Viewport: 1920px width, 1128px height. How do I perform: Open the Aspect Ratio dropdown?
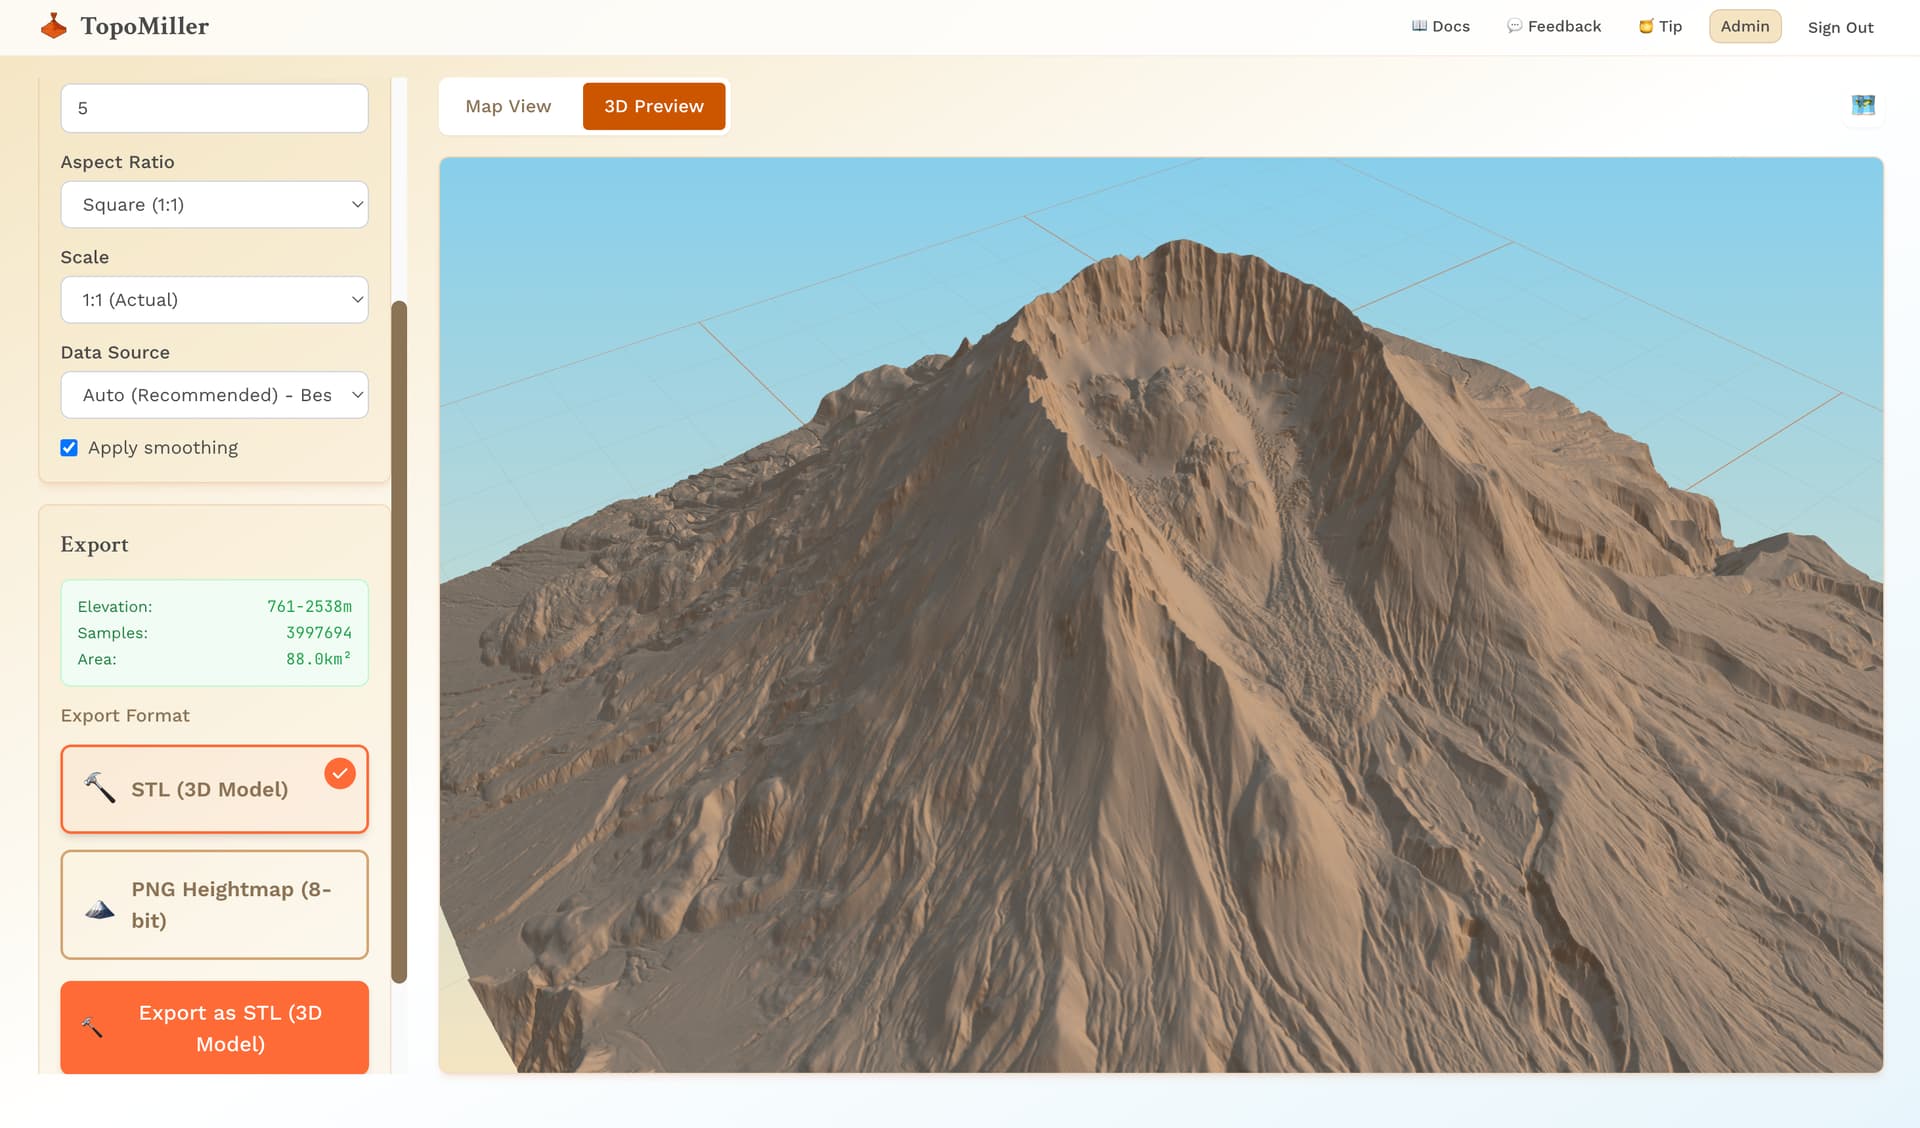tap(214, 205)
